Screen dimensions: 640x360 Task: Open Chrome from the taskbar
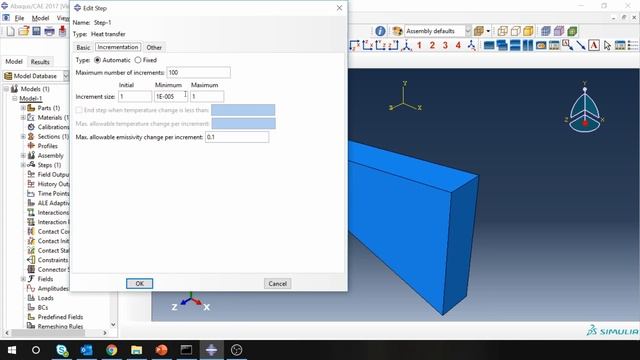tap(111, 350)
